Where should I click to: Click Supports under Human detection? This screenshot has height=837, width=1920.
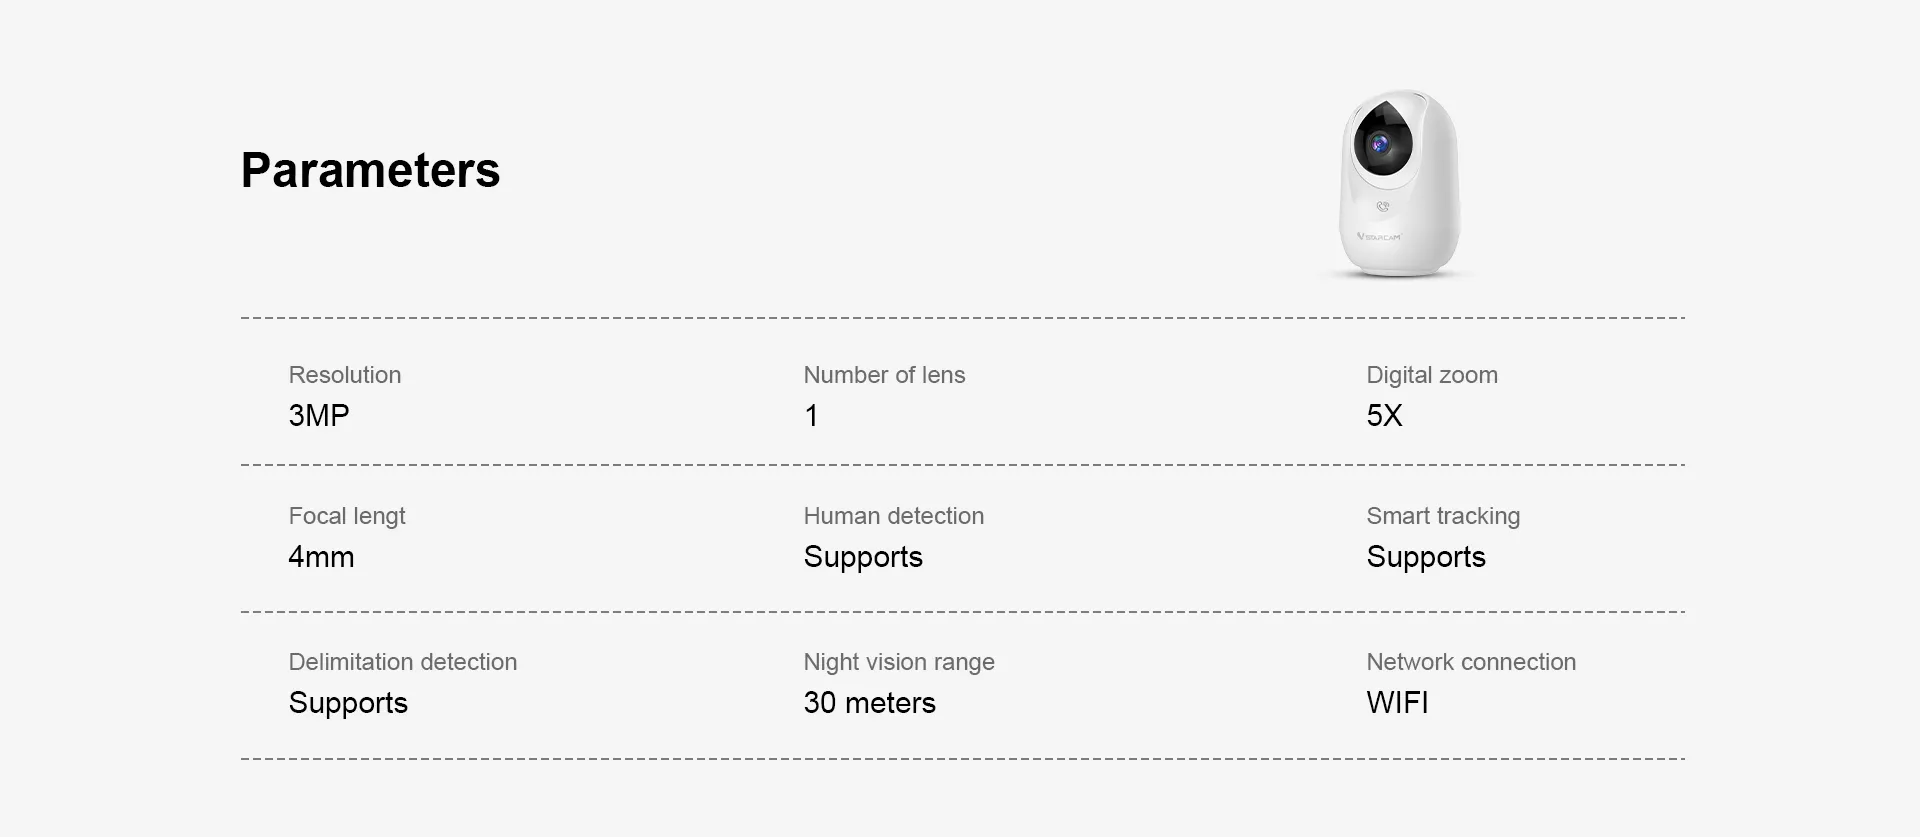[863, 557]
